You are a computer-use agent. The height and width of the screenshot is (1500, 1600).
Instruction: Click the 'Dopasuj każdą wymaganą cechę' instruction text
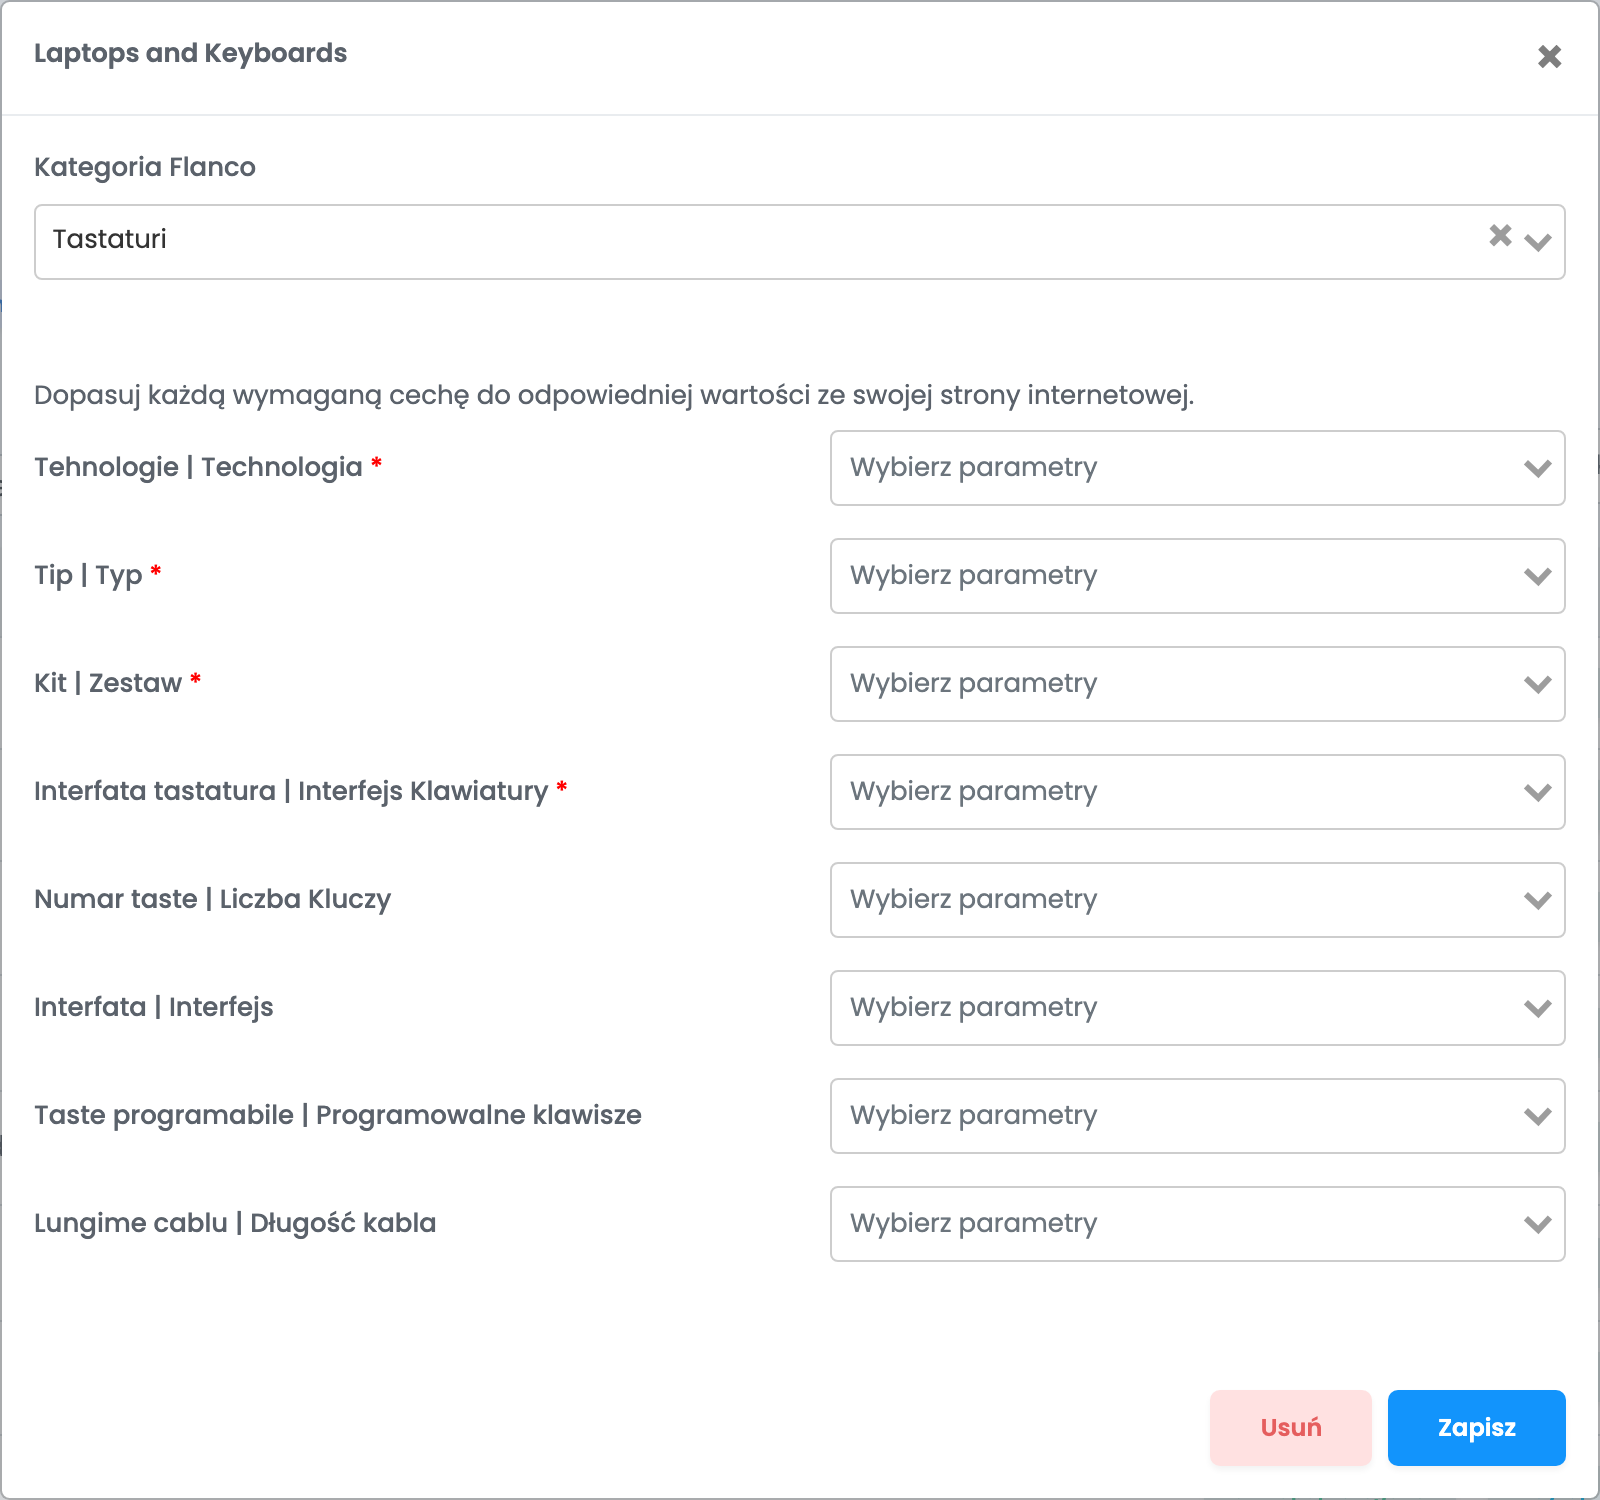pyautogui.click(x=614, y=395)
